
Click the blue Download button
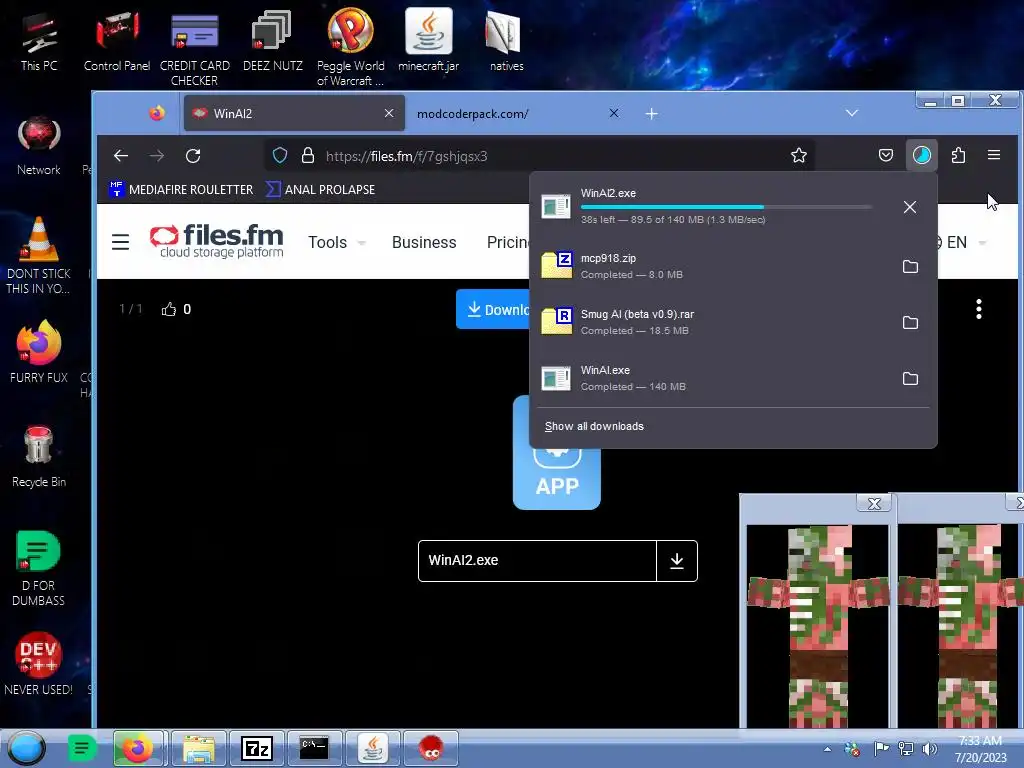tap(493, 310)
